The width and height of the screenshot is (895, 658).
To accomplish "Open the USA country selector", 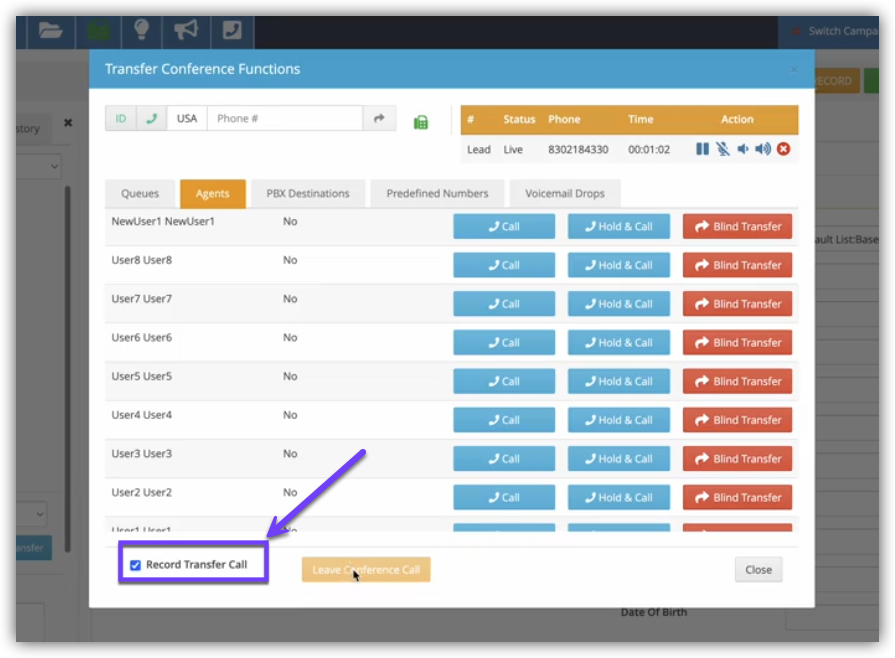I will tap(187, 118).
